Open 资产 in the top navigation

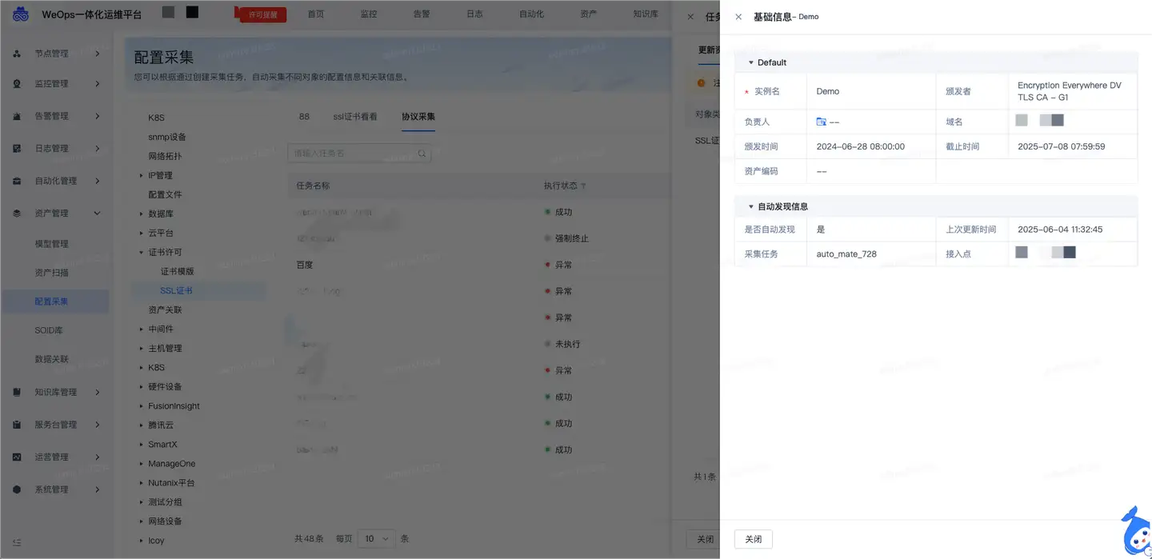tap(588, 15)
